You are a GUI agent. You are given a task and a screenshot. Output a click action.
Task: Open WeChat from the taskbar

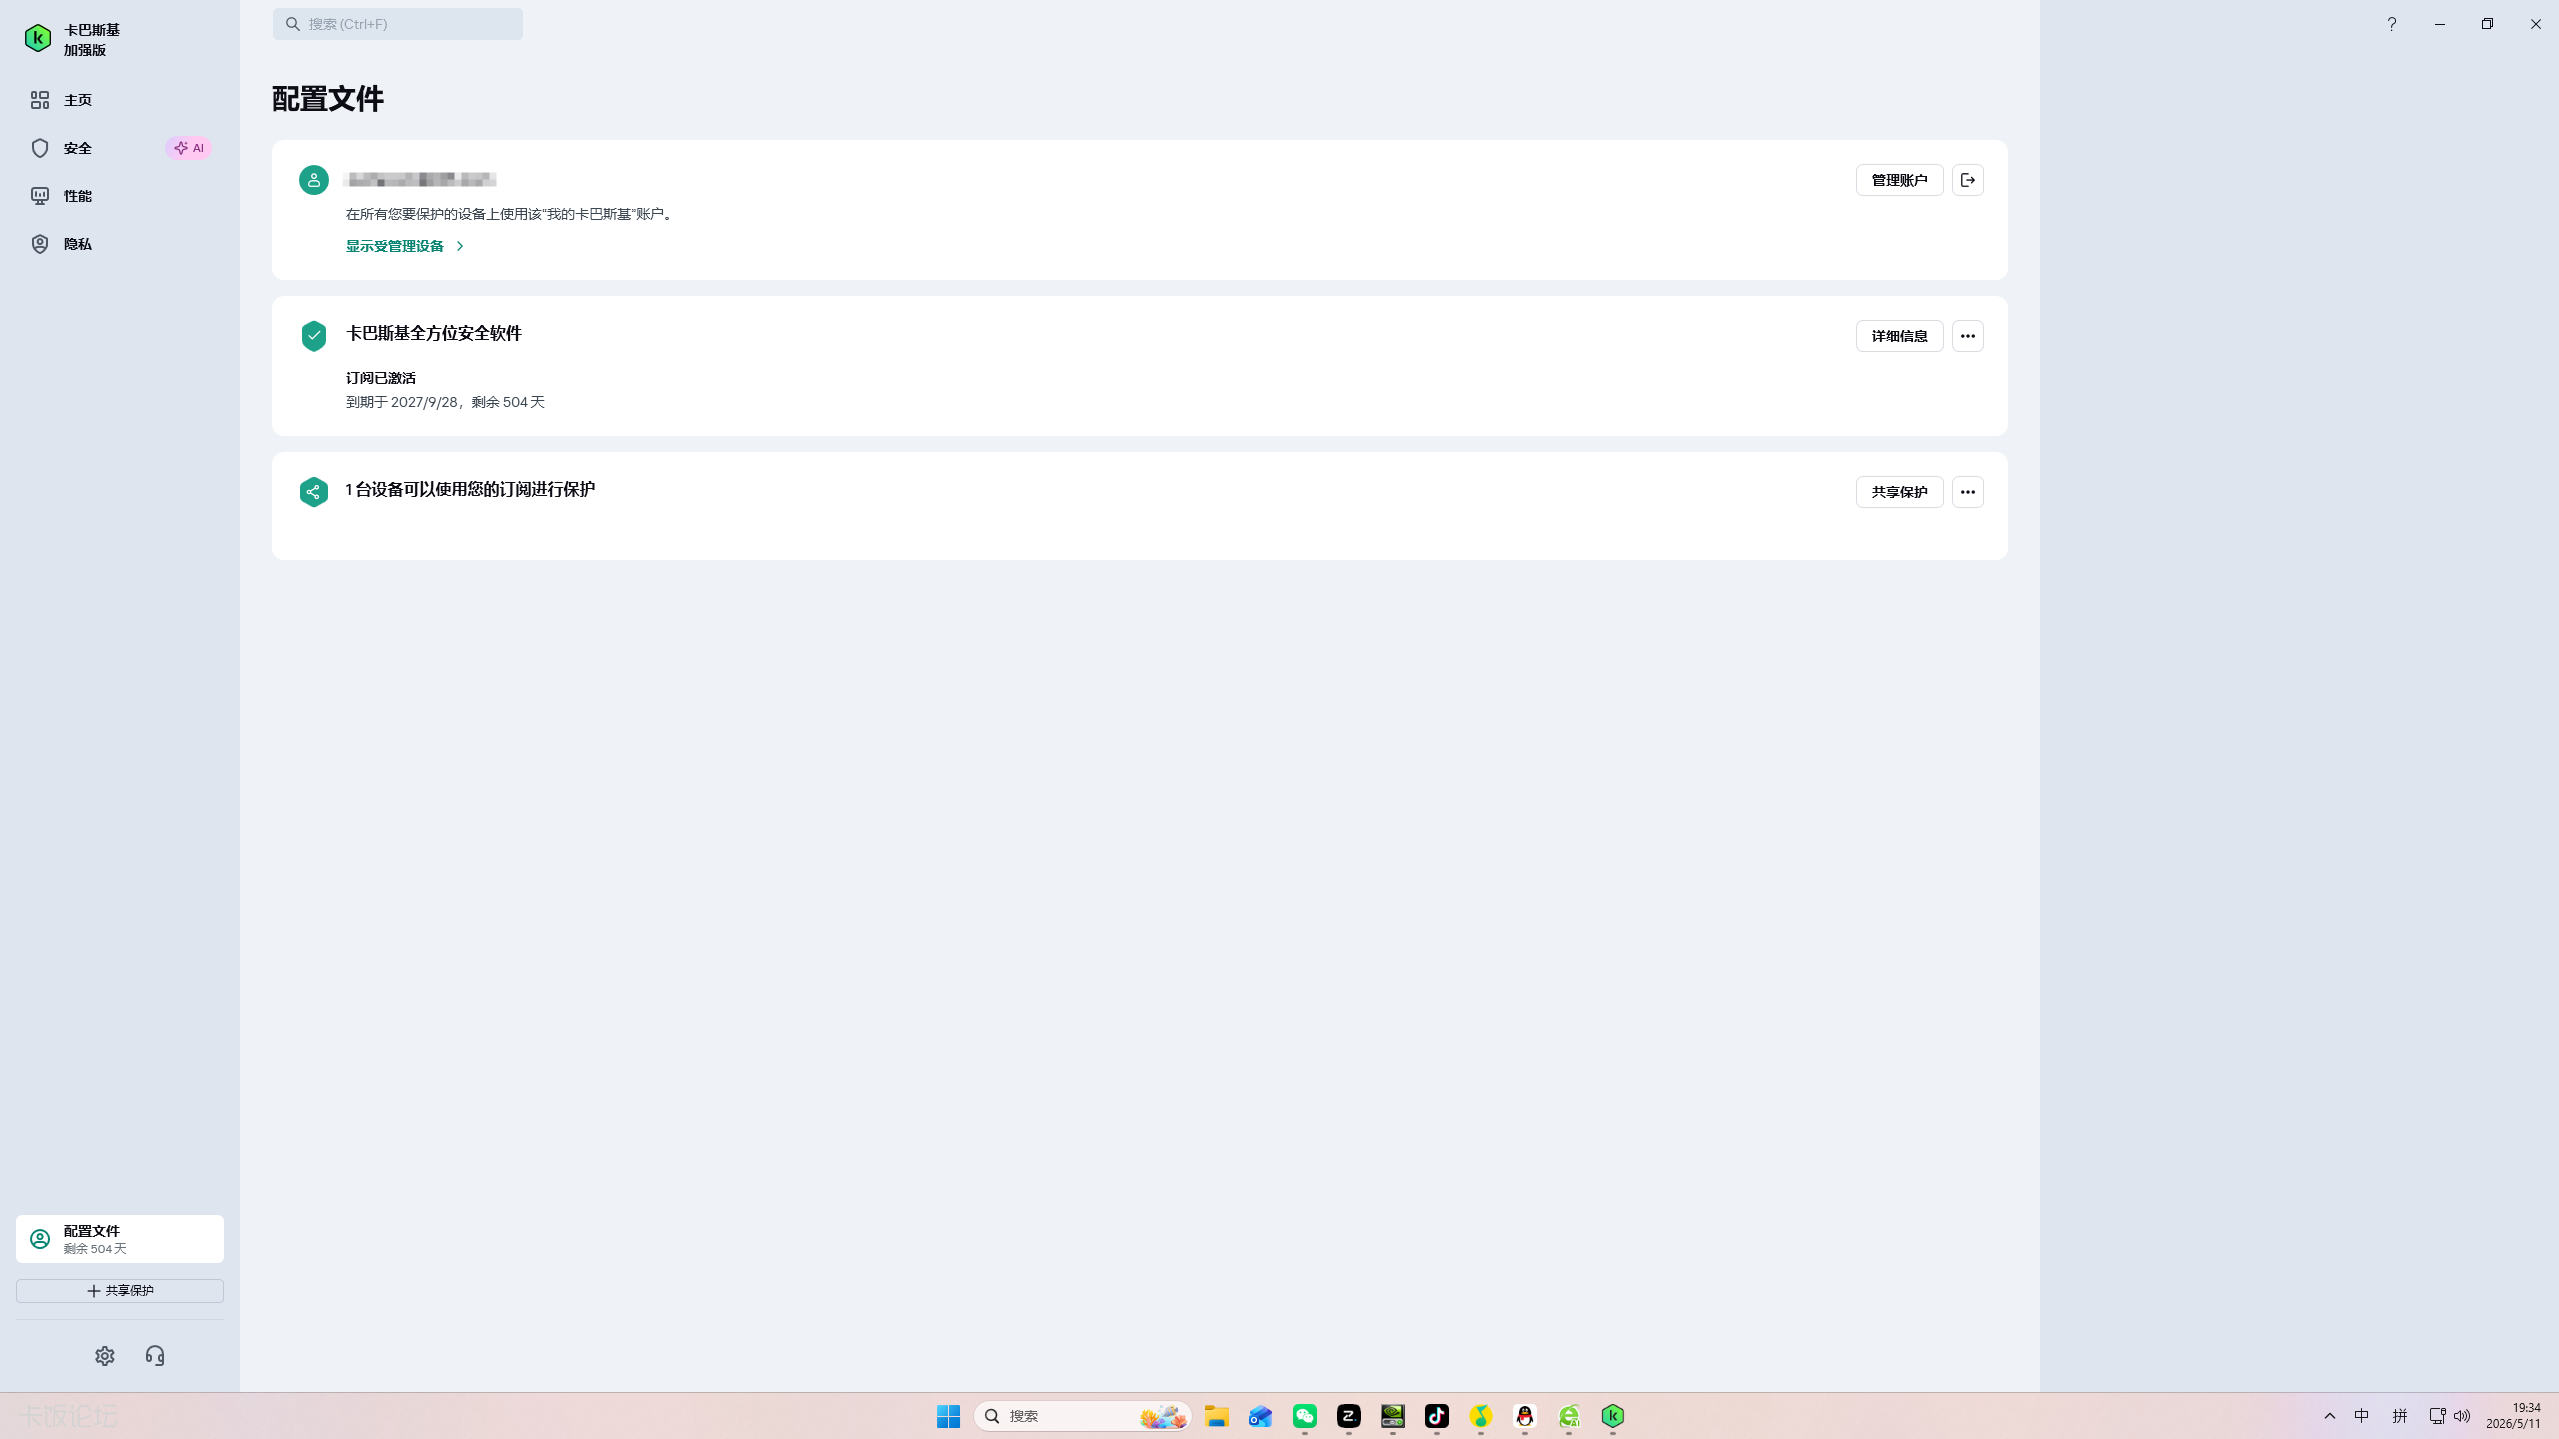1304,1416
